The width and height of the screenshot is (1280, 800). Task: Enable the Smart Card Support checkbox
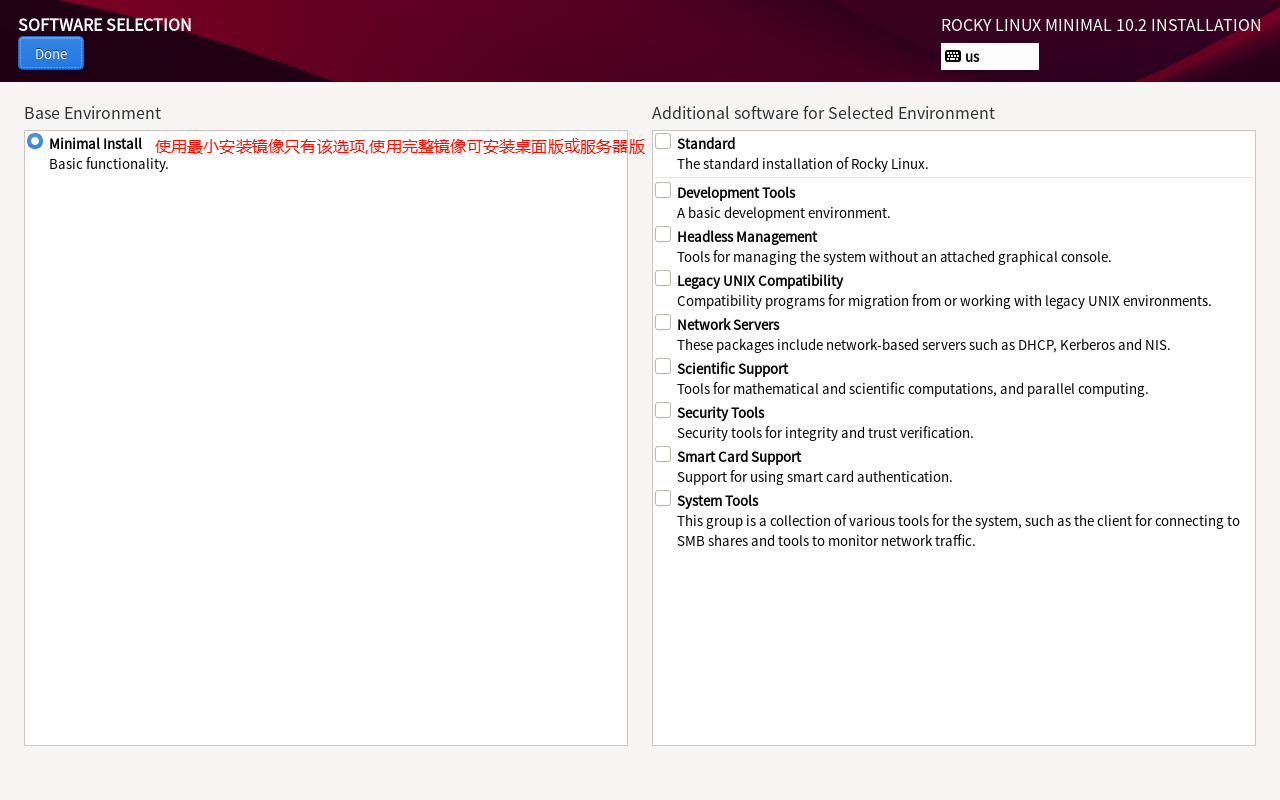click(663, 454)
